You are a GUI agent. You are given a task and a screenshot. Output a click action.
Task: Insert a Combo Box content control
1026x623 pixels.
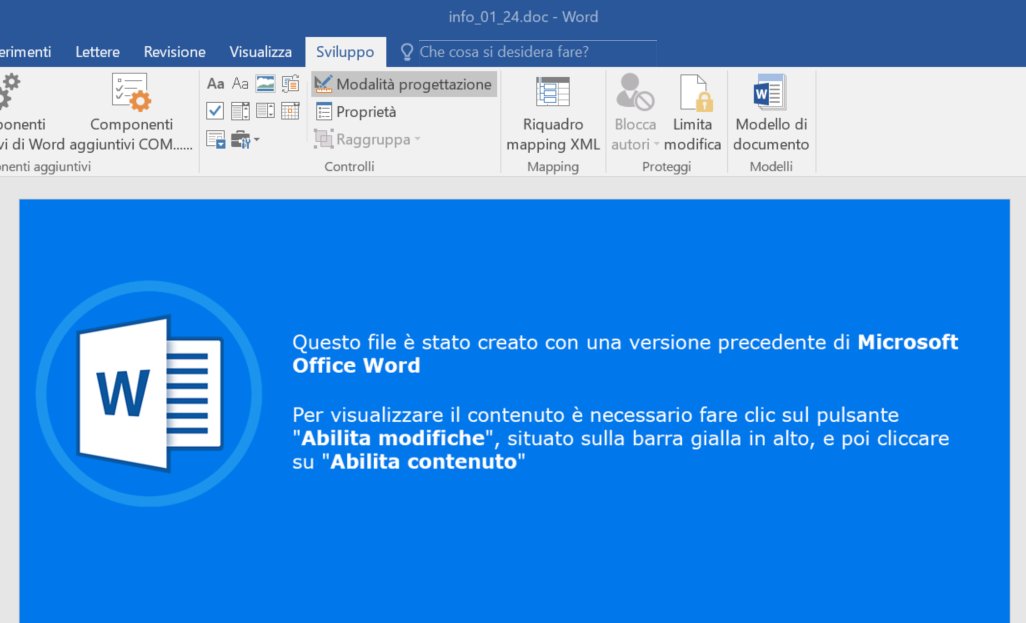point(240,111)
